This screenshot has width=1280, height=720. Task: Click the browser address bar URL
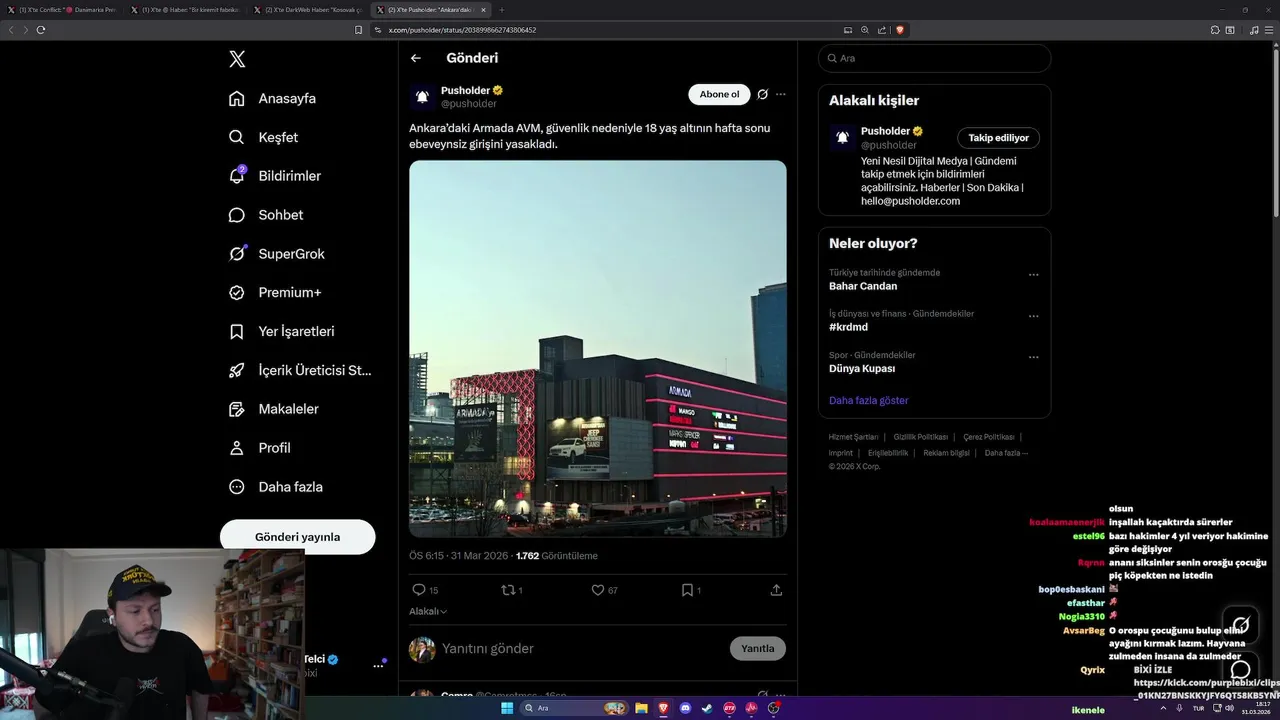[462, 30]
